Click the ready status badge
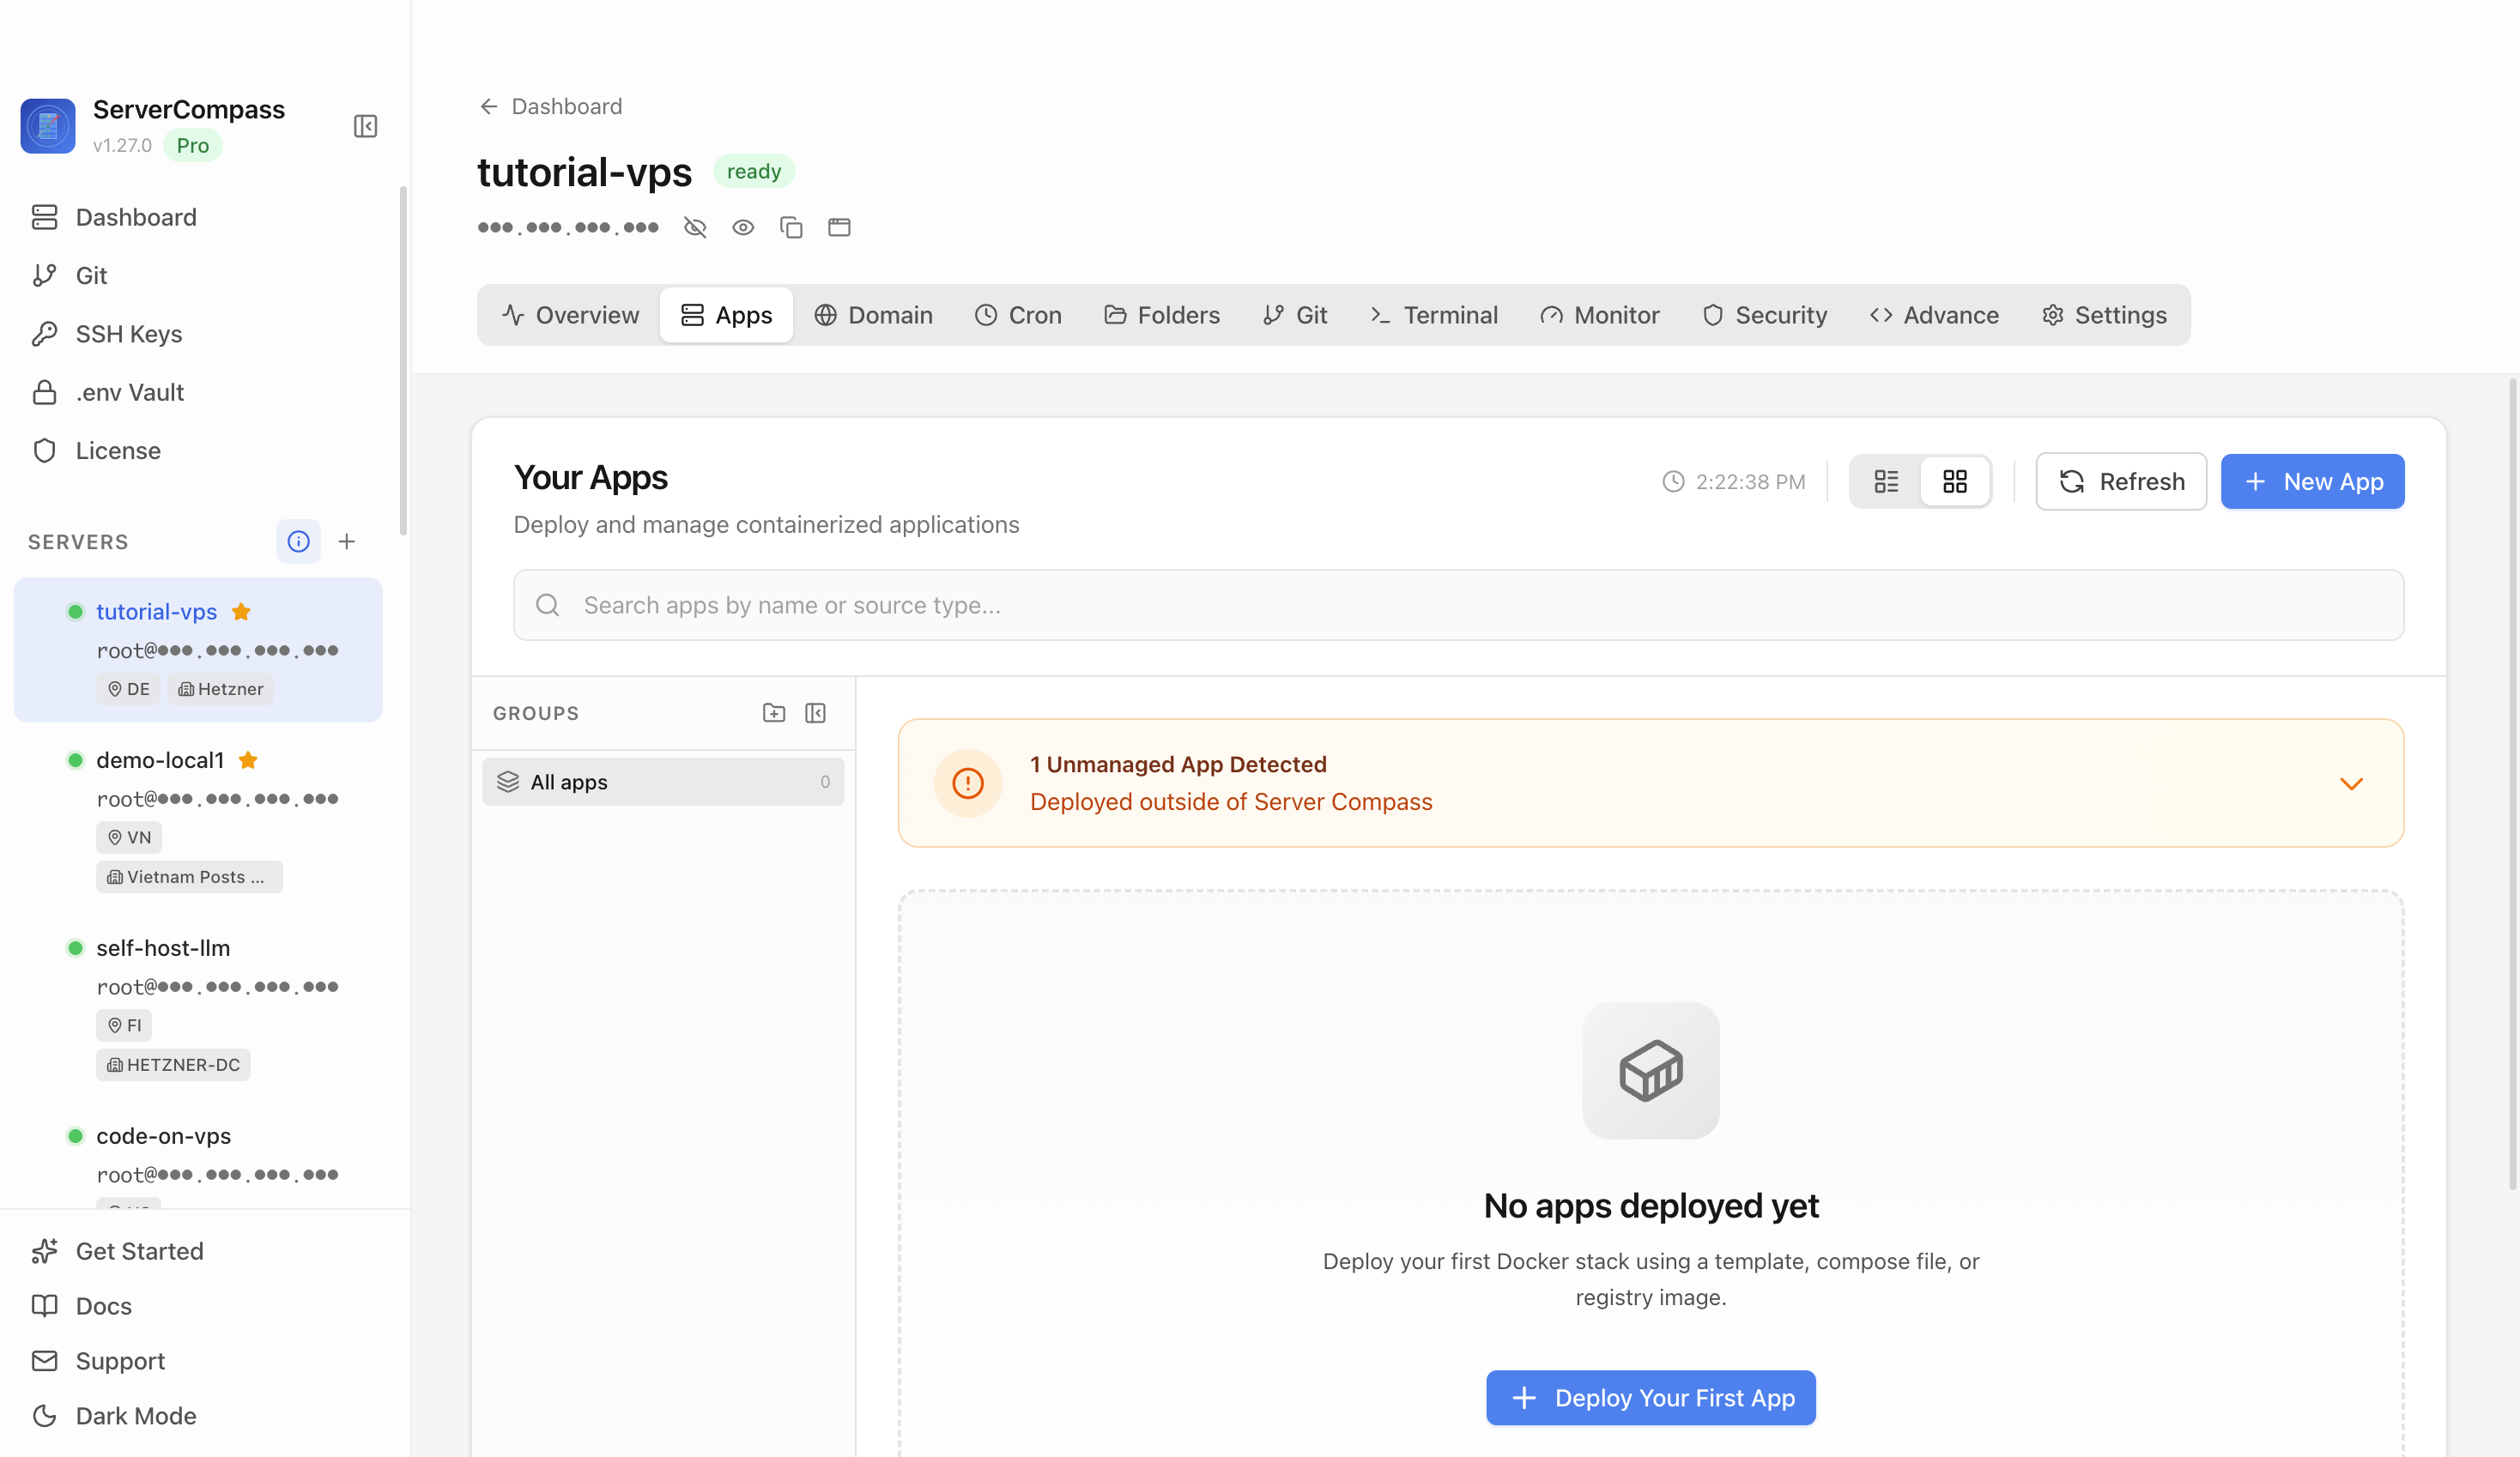Image resolution: width=2520 pixels, height=1457 pixels. coord(754,171)
